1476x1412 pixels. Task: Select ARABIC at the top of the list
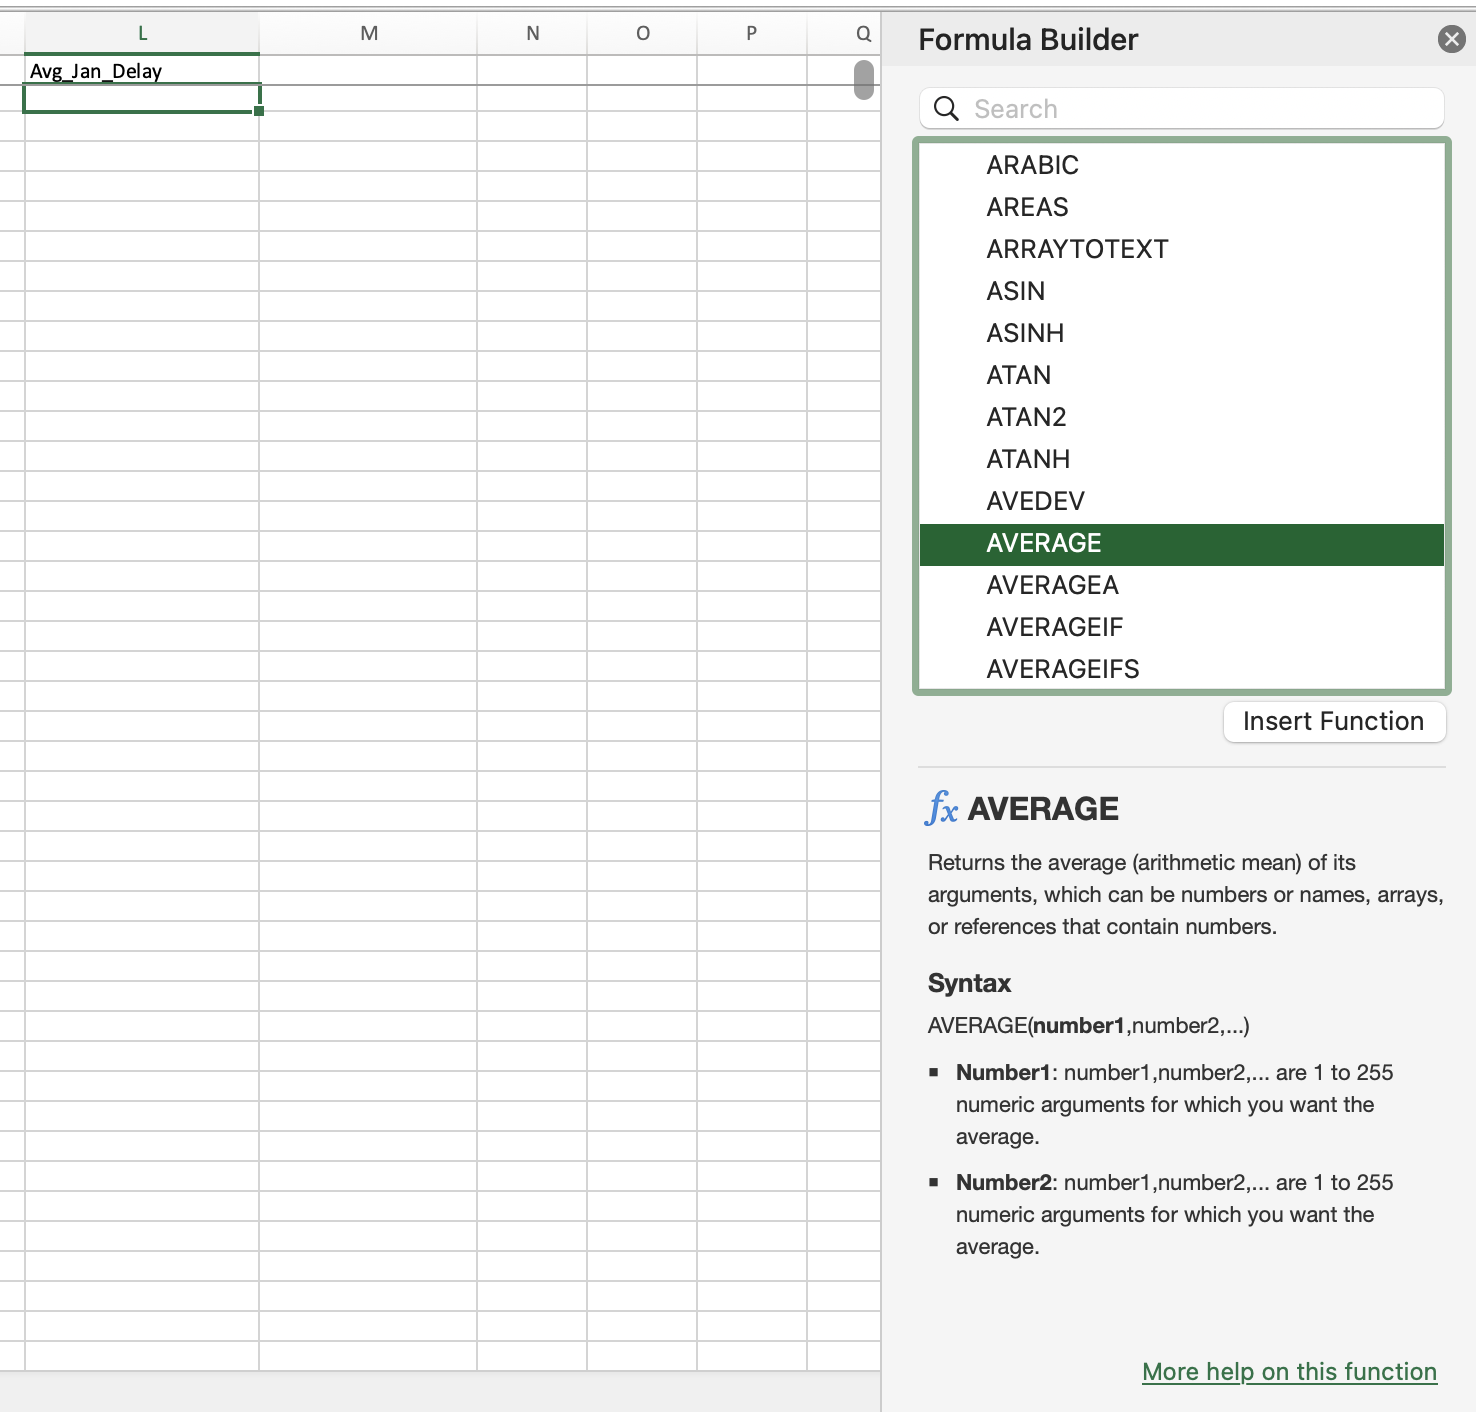point(1032,165)
